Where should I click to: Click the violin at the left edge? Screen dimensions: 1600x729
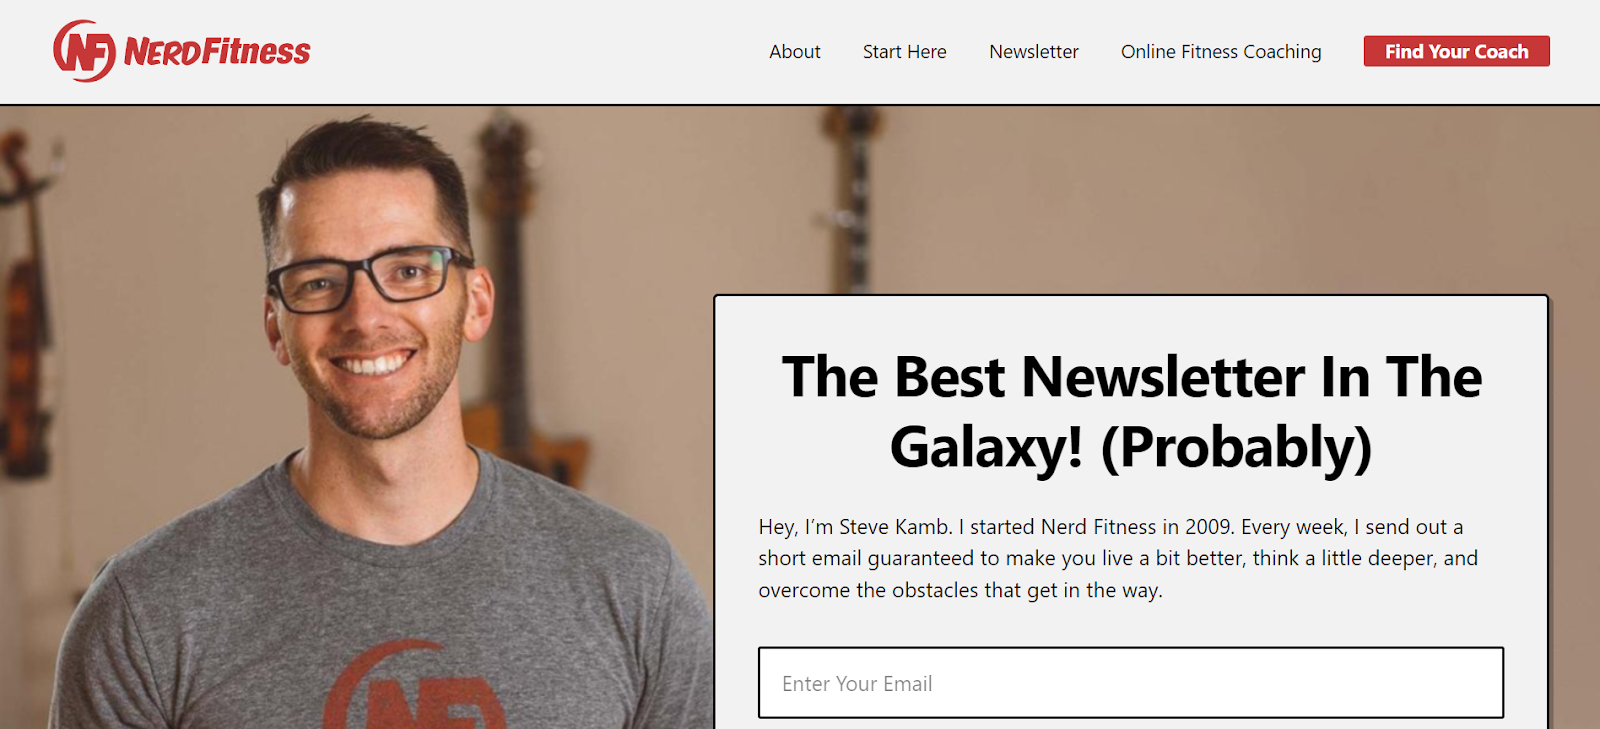24,310
